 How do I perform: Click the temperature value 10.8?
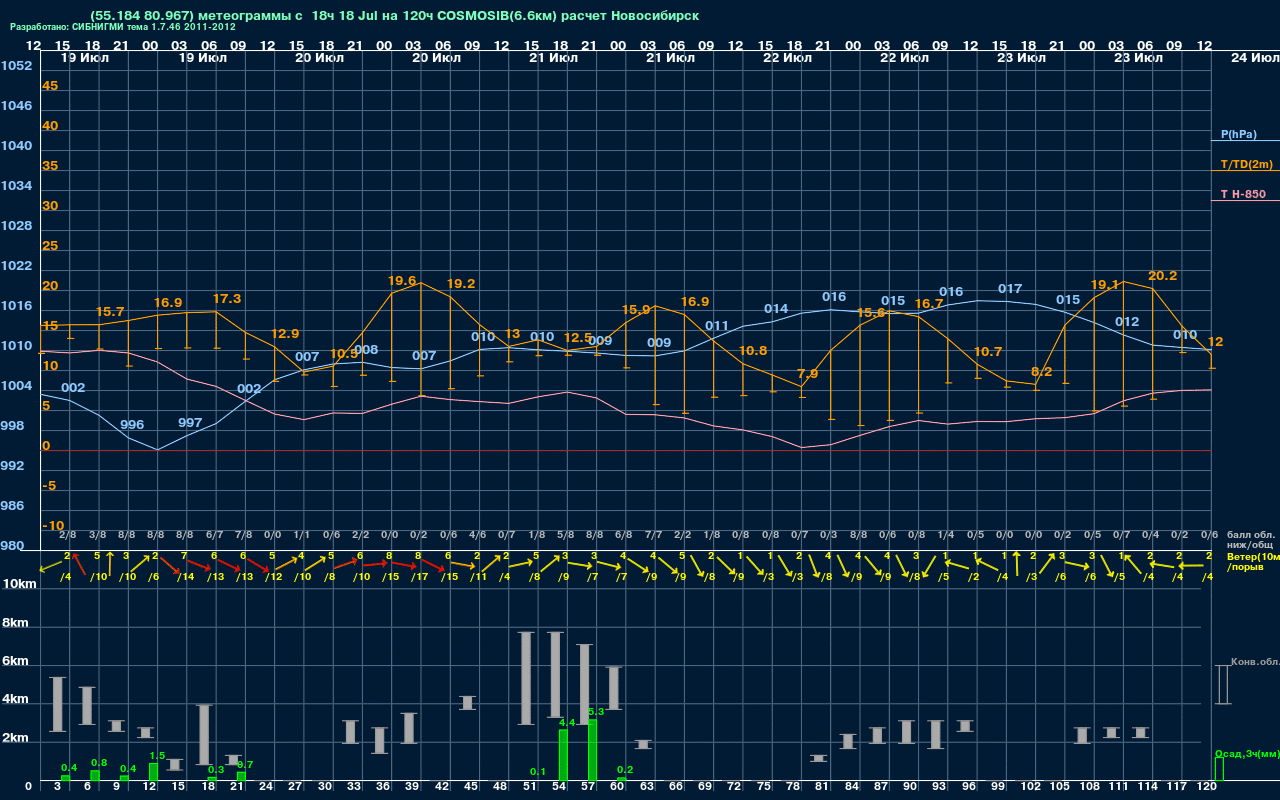pyautogui.click(x=753, y=351)
